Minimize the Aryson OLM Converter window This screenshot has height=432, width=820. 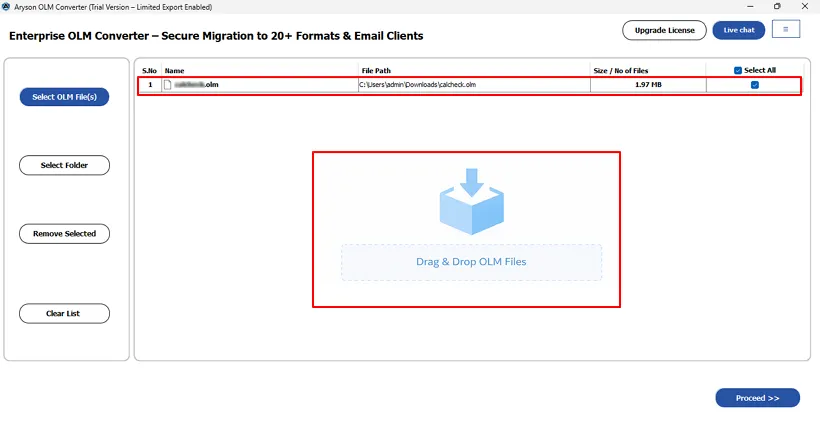tap(750, 6)
